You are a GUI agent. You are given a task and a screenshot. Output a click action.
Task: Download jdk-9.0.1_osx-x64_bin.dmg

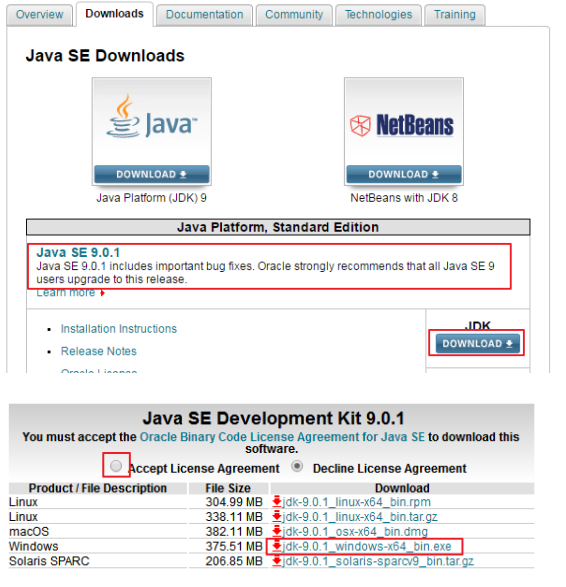pos(355,532)
